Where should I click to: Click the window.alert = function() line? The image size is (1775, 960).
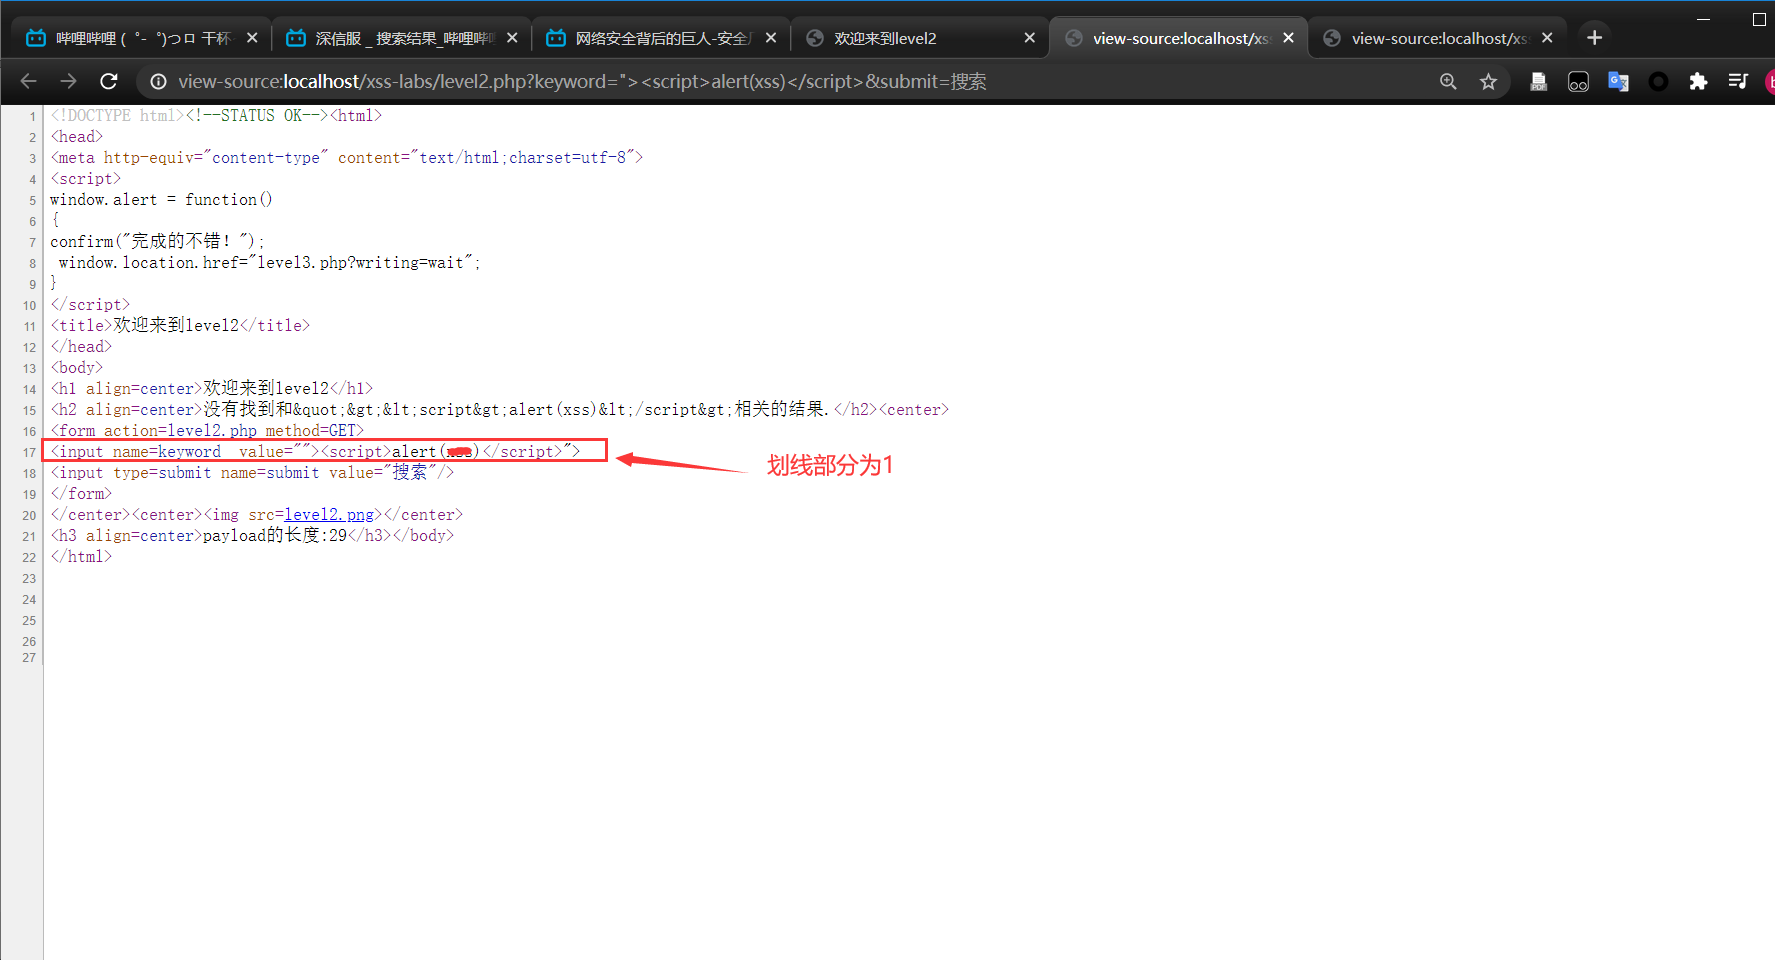tap(161, 200)
